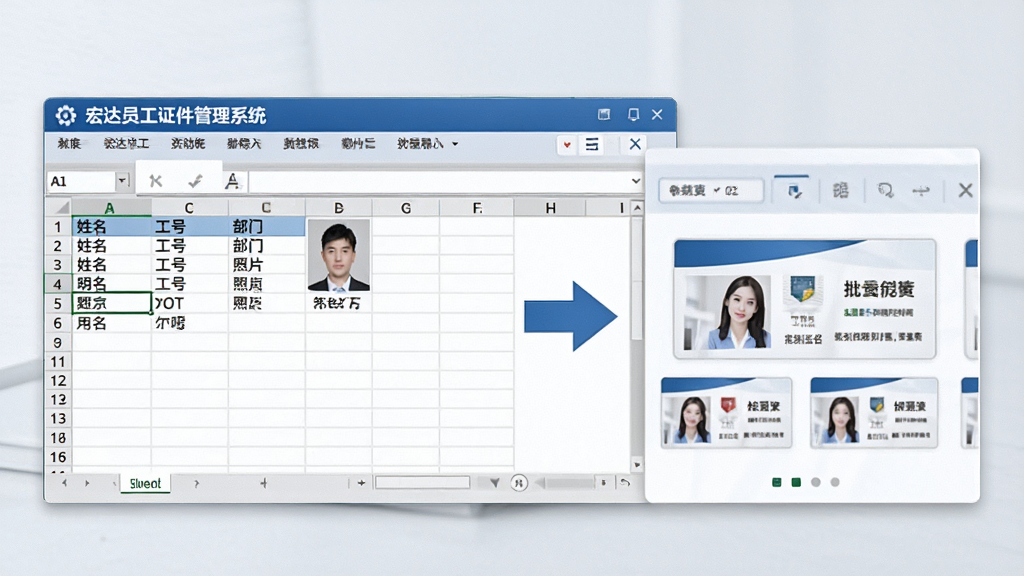
Task: Click the round icon in the spreadsheet's bottom bar
Action: point(519,483)
